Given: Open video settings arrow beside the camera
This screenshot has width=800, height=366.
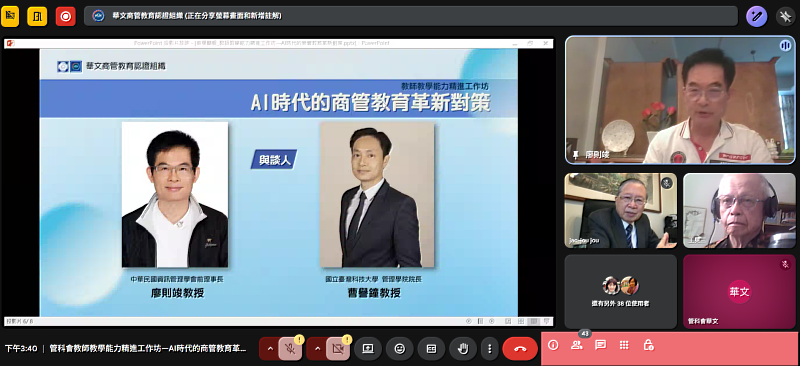Looking at the screenshot, I should [x=317, y=349].
